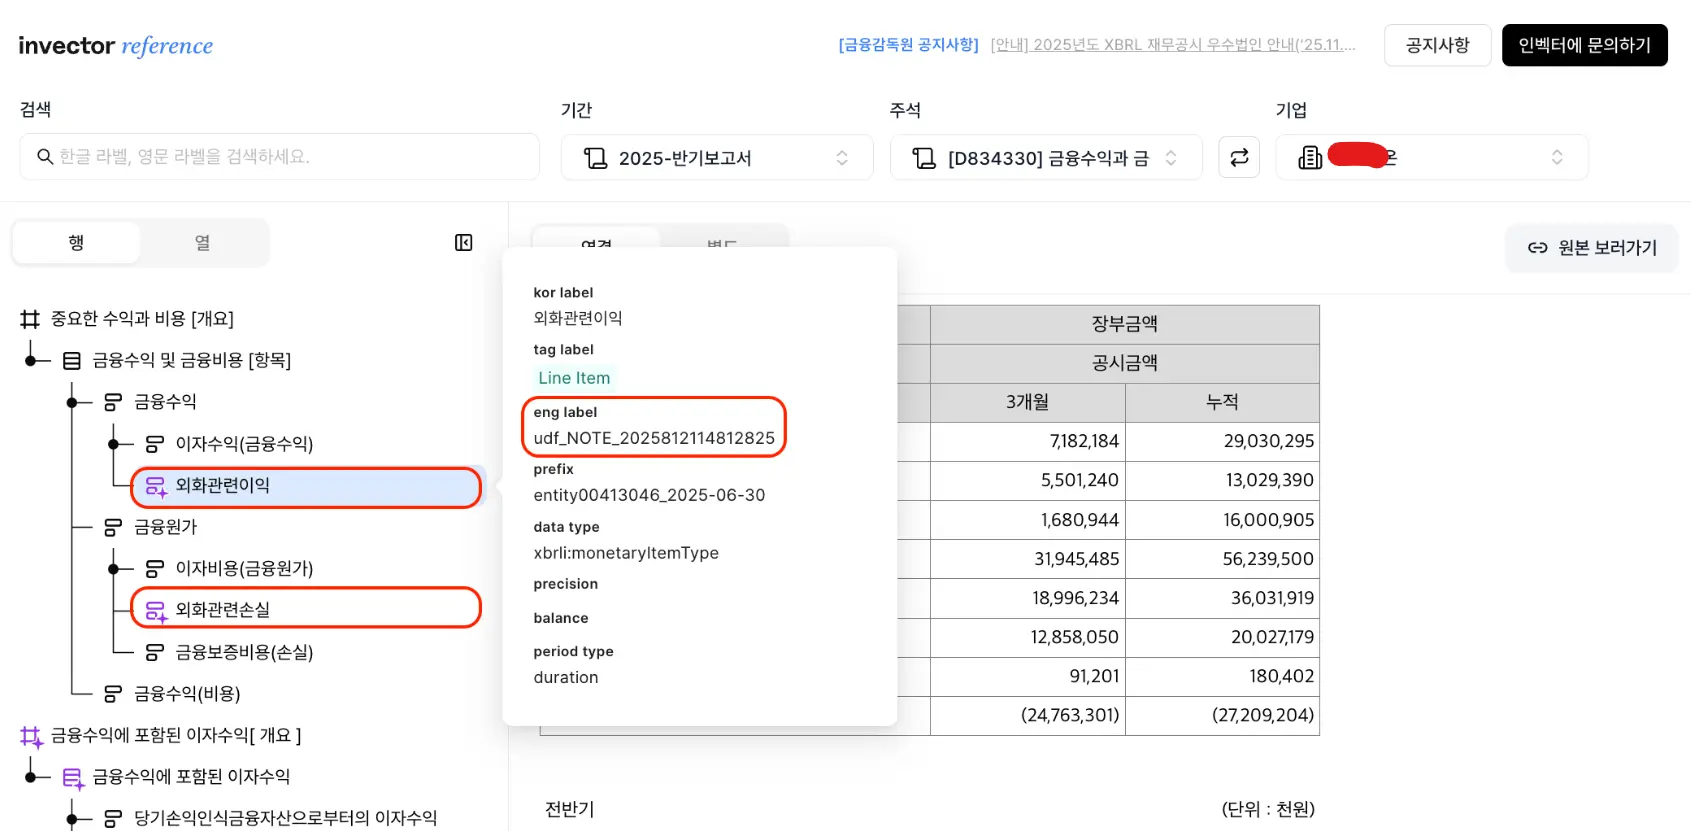Open the 공지사항 button
Image resolution: width=1691 pixels, height=831 pixels.
coord(1437,45)
